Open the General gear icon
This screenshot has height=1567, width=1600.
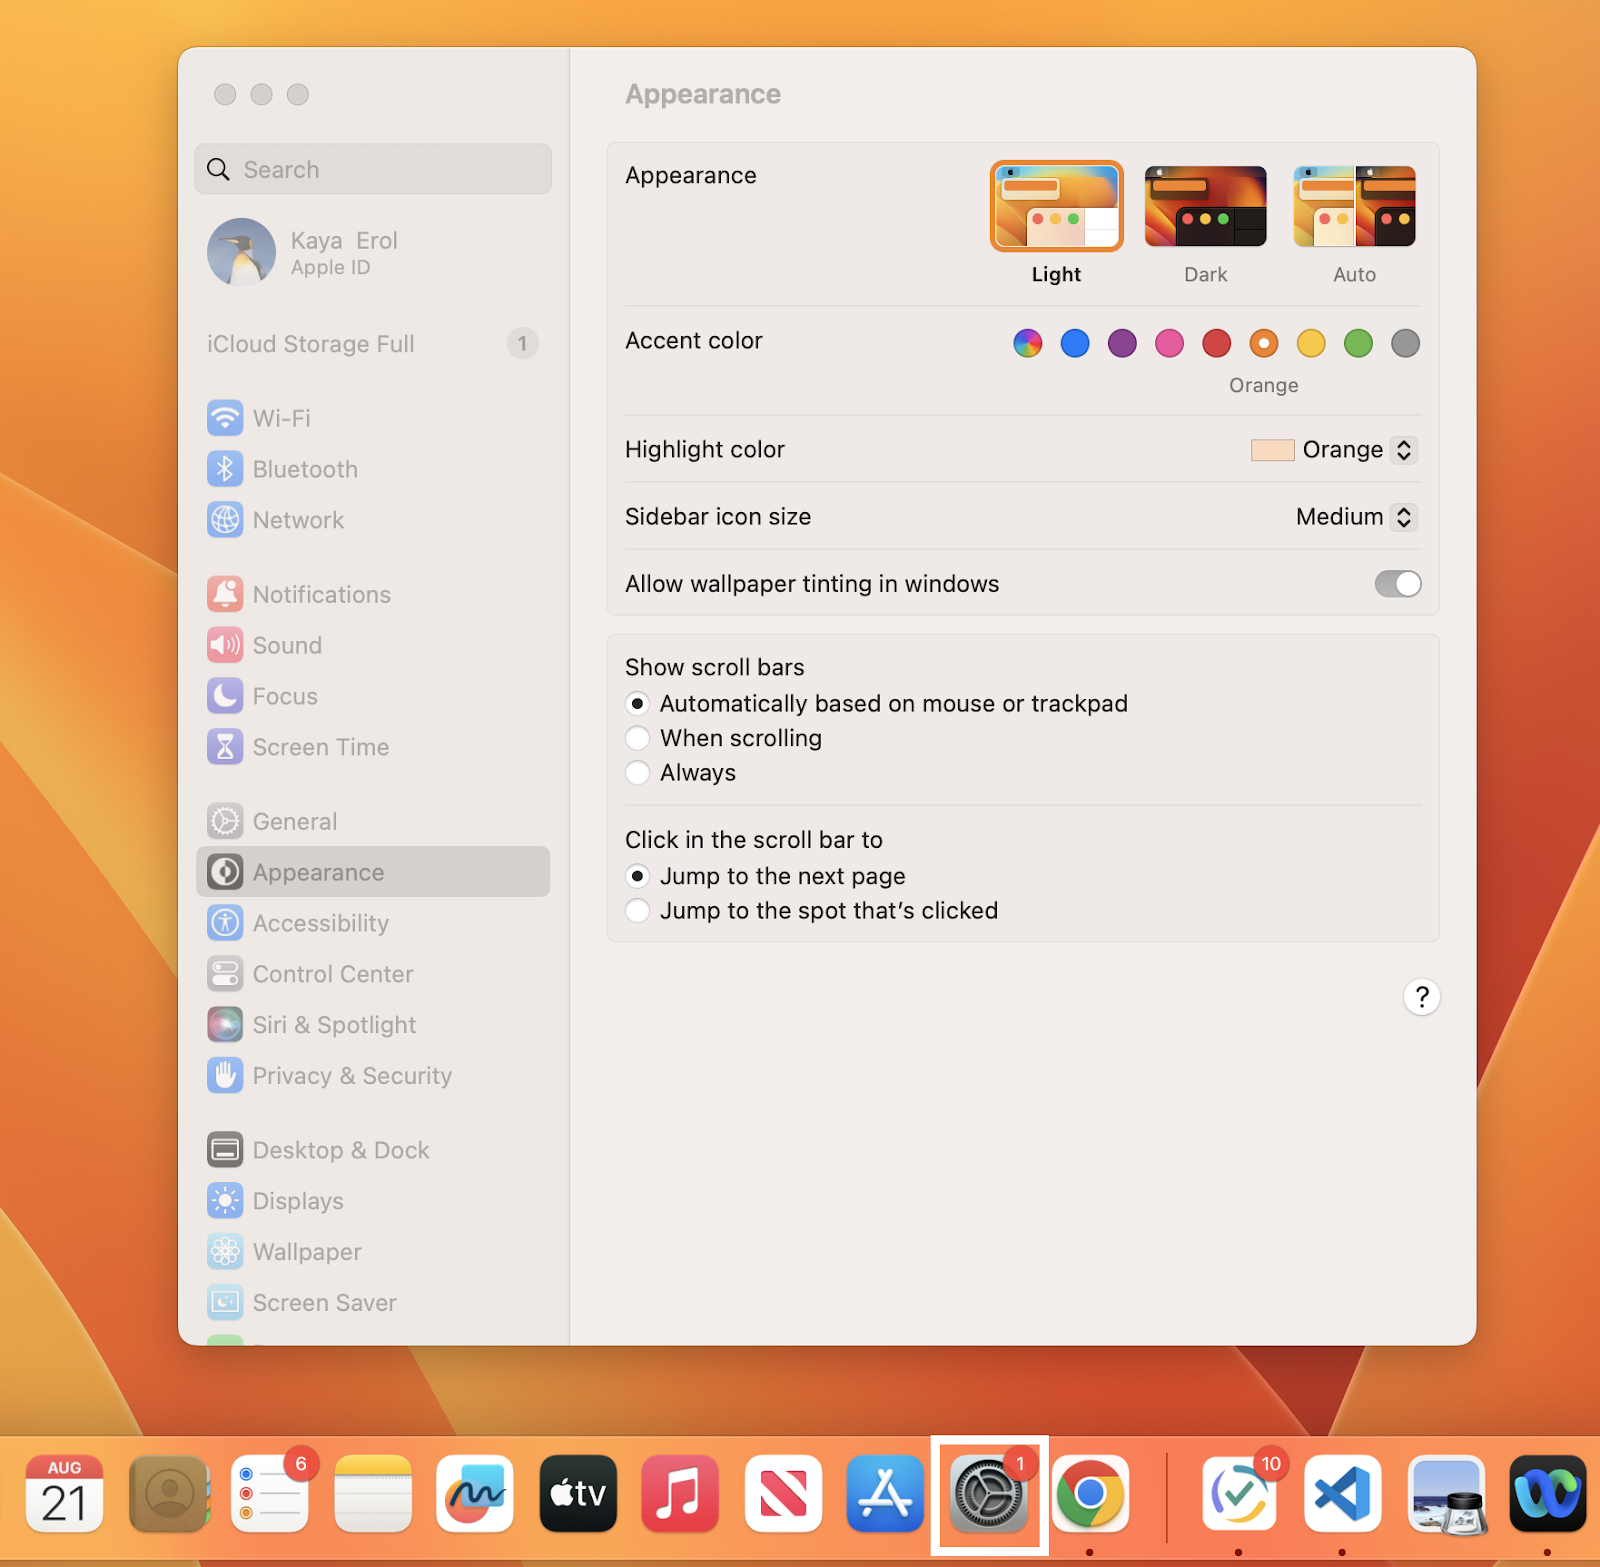point(225,821)
